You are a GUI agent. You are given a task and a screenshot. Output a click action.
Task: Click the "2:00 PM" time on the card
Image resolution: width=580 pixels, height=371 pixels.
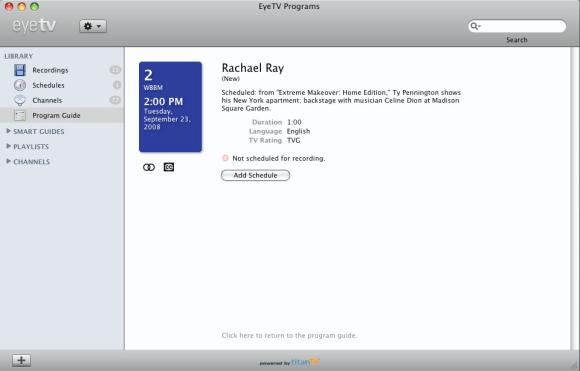coord(163,102)
